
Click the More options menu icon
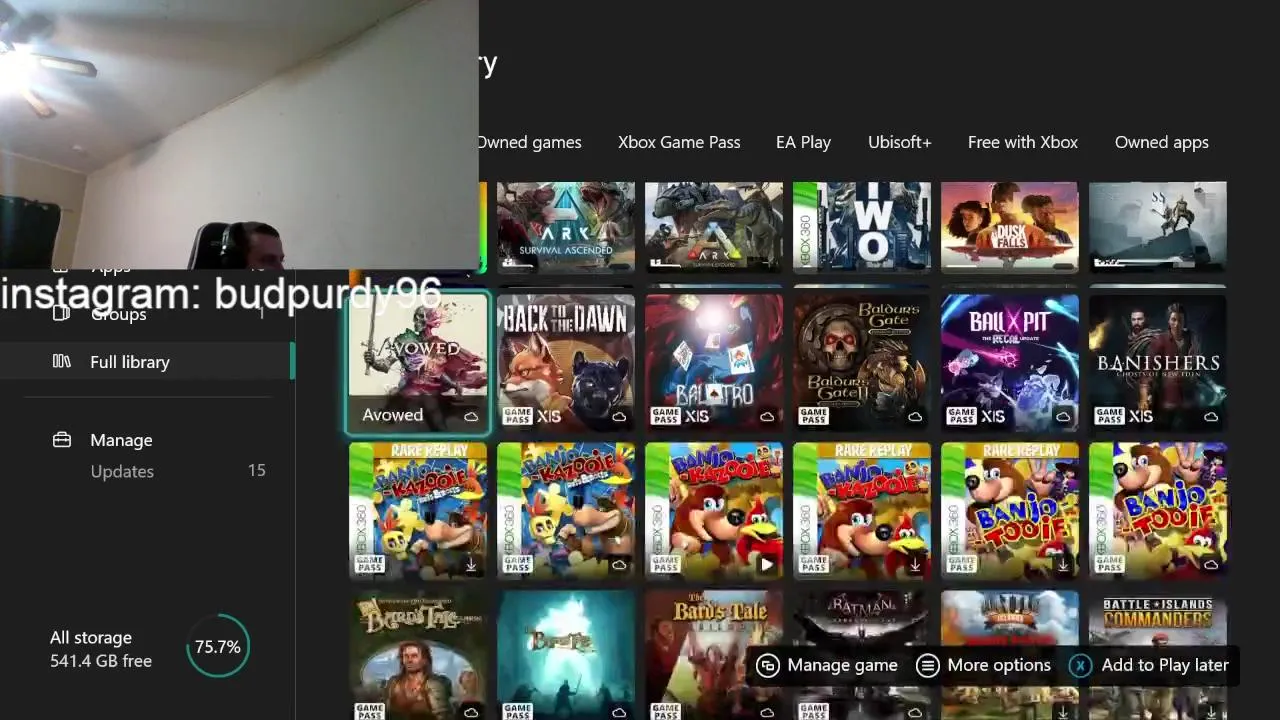click(928, 665)
